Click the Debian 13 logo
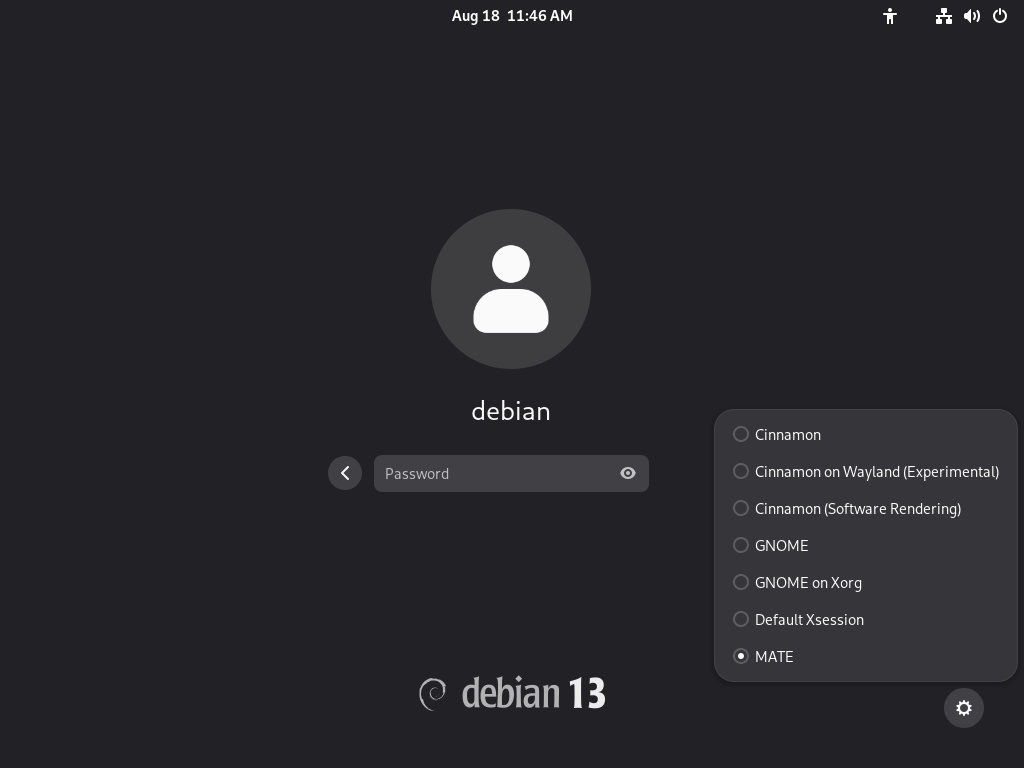The image size is (1024, 768). click(x=511, y=692)
